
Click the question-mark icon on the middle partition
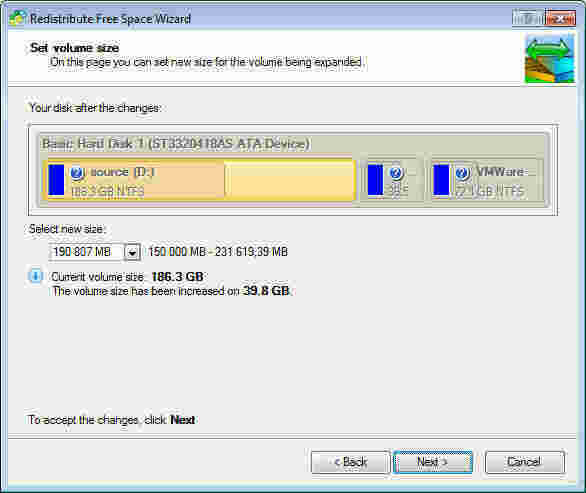click(x=396, y=173)
